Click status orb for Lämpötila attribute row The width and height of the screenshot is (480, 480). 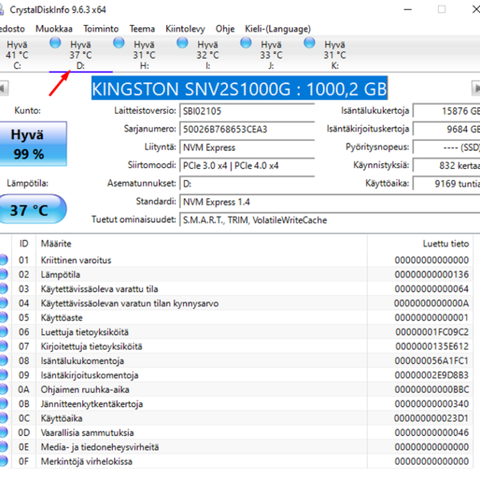click(3, 274)
